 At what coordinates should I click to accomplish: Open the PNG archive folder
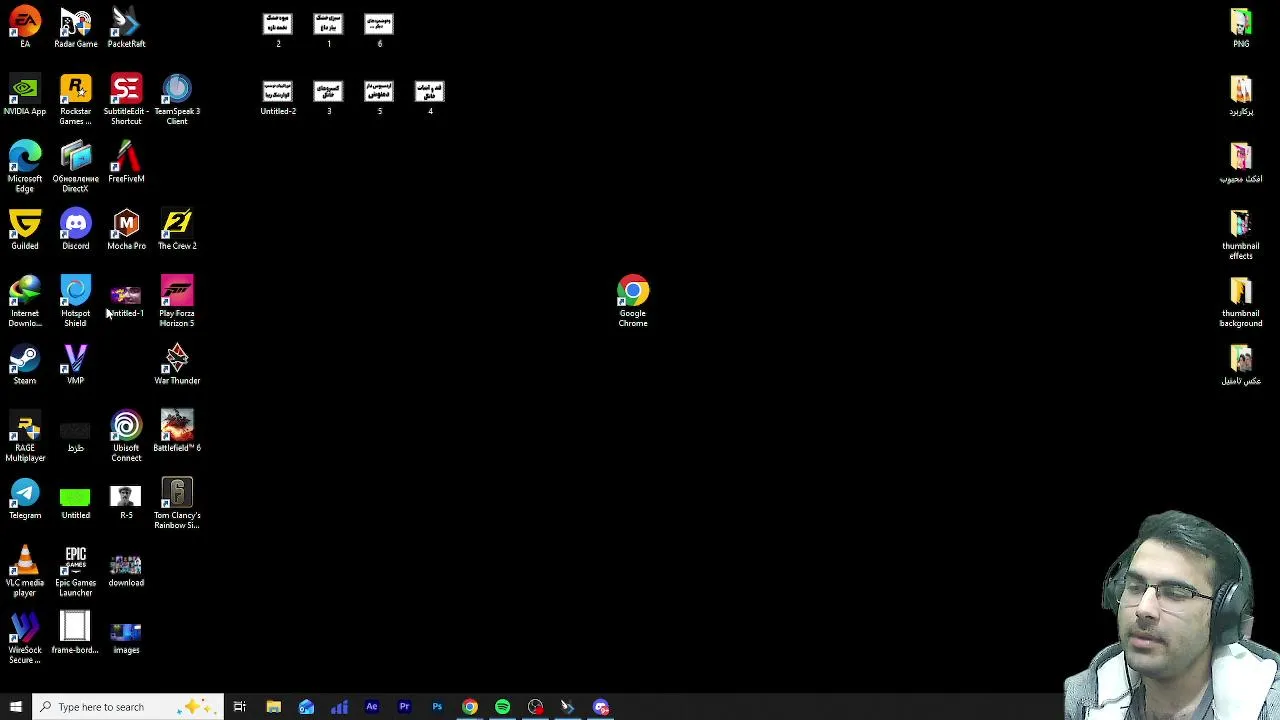(x=1241, y=26)
